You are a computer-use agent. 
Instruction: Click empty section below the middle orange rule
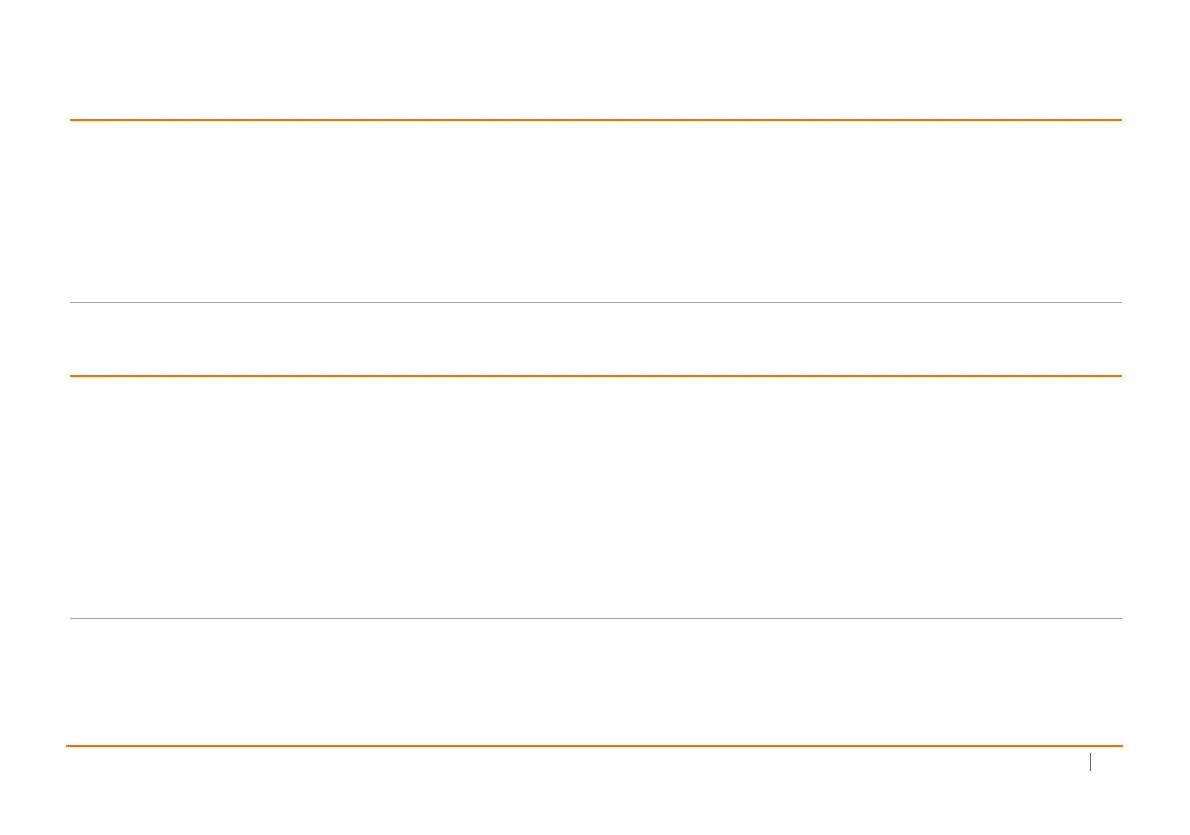click(595, 497)
